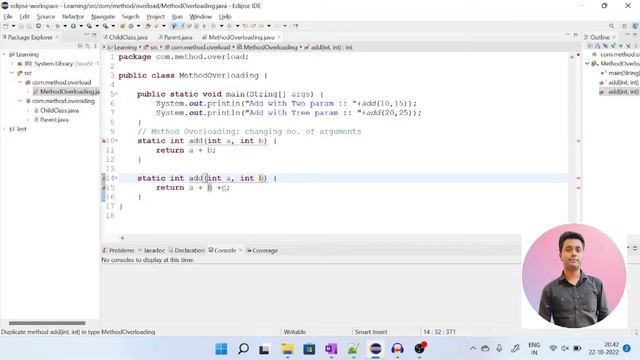Toggle Hide Static Members in Outline

613,46
